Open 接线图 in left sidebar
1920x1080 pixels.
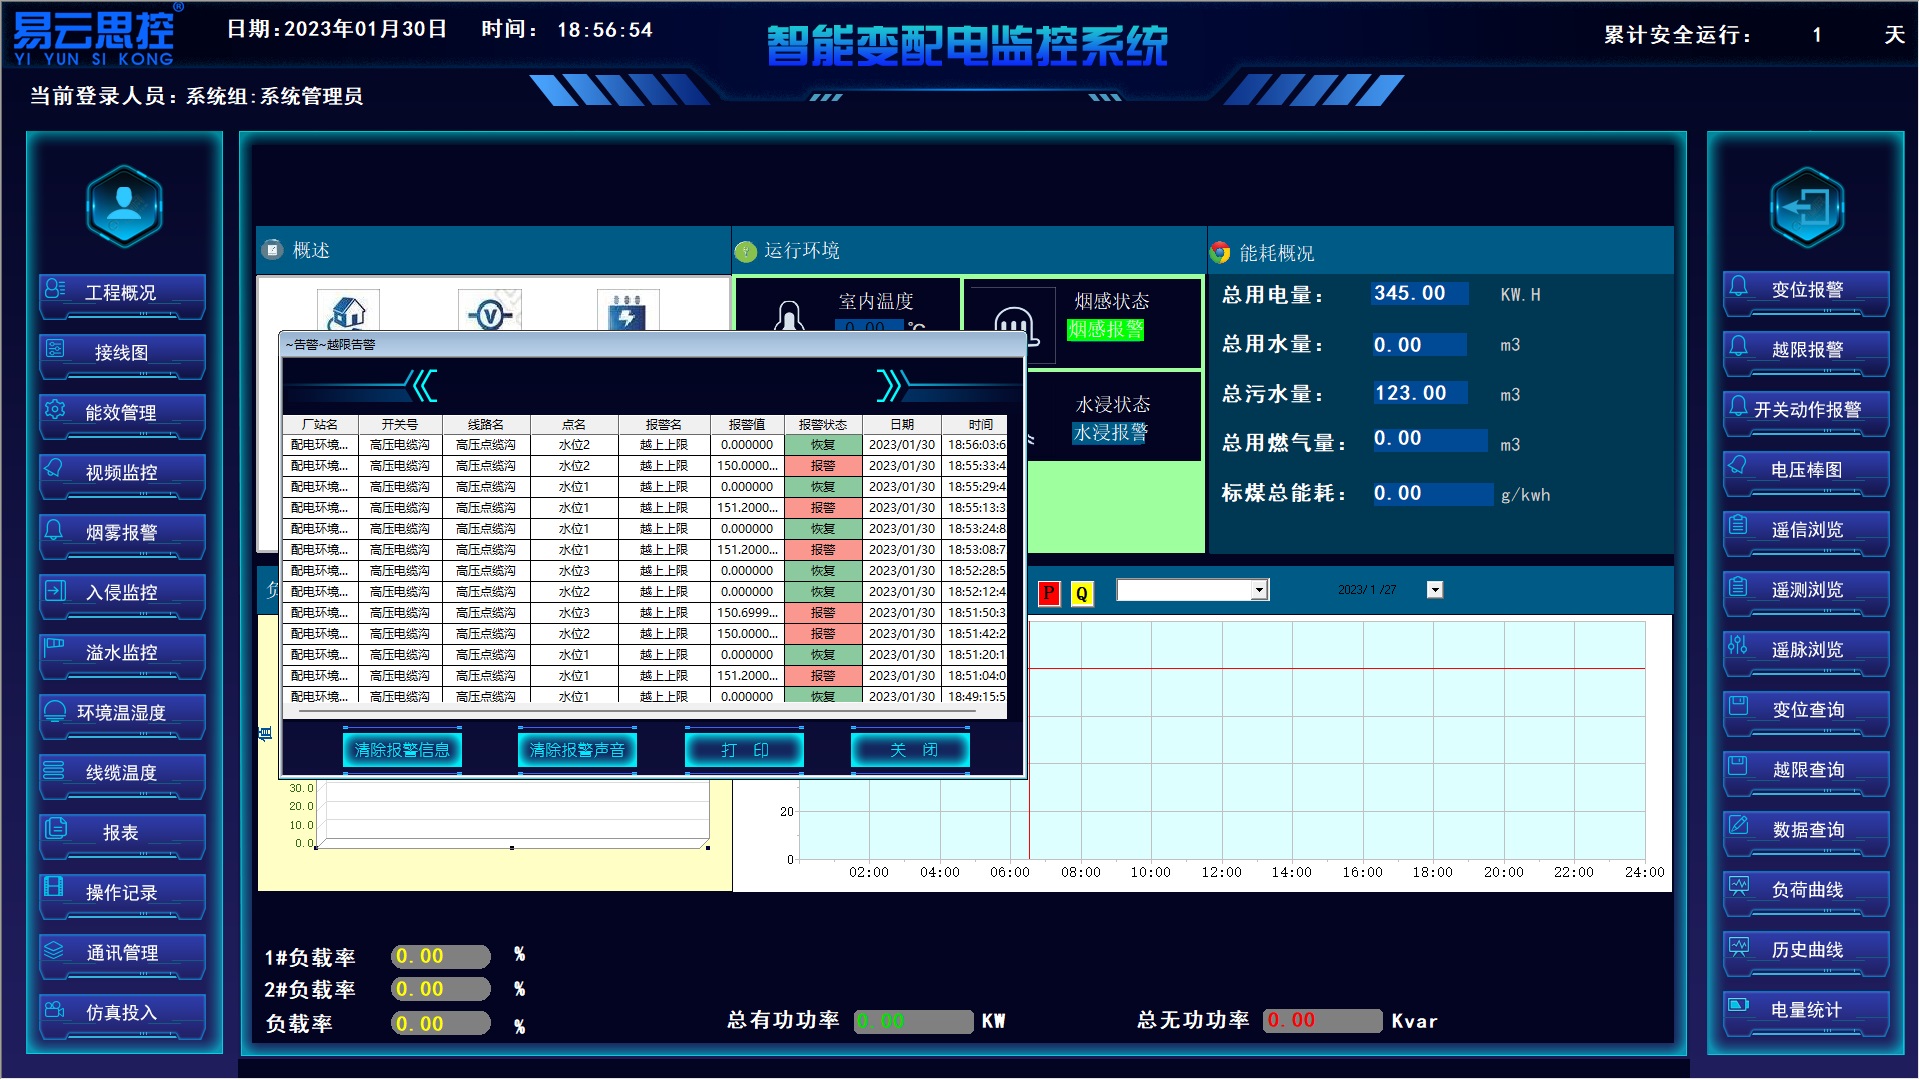[122, 353]
